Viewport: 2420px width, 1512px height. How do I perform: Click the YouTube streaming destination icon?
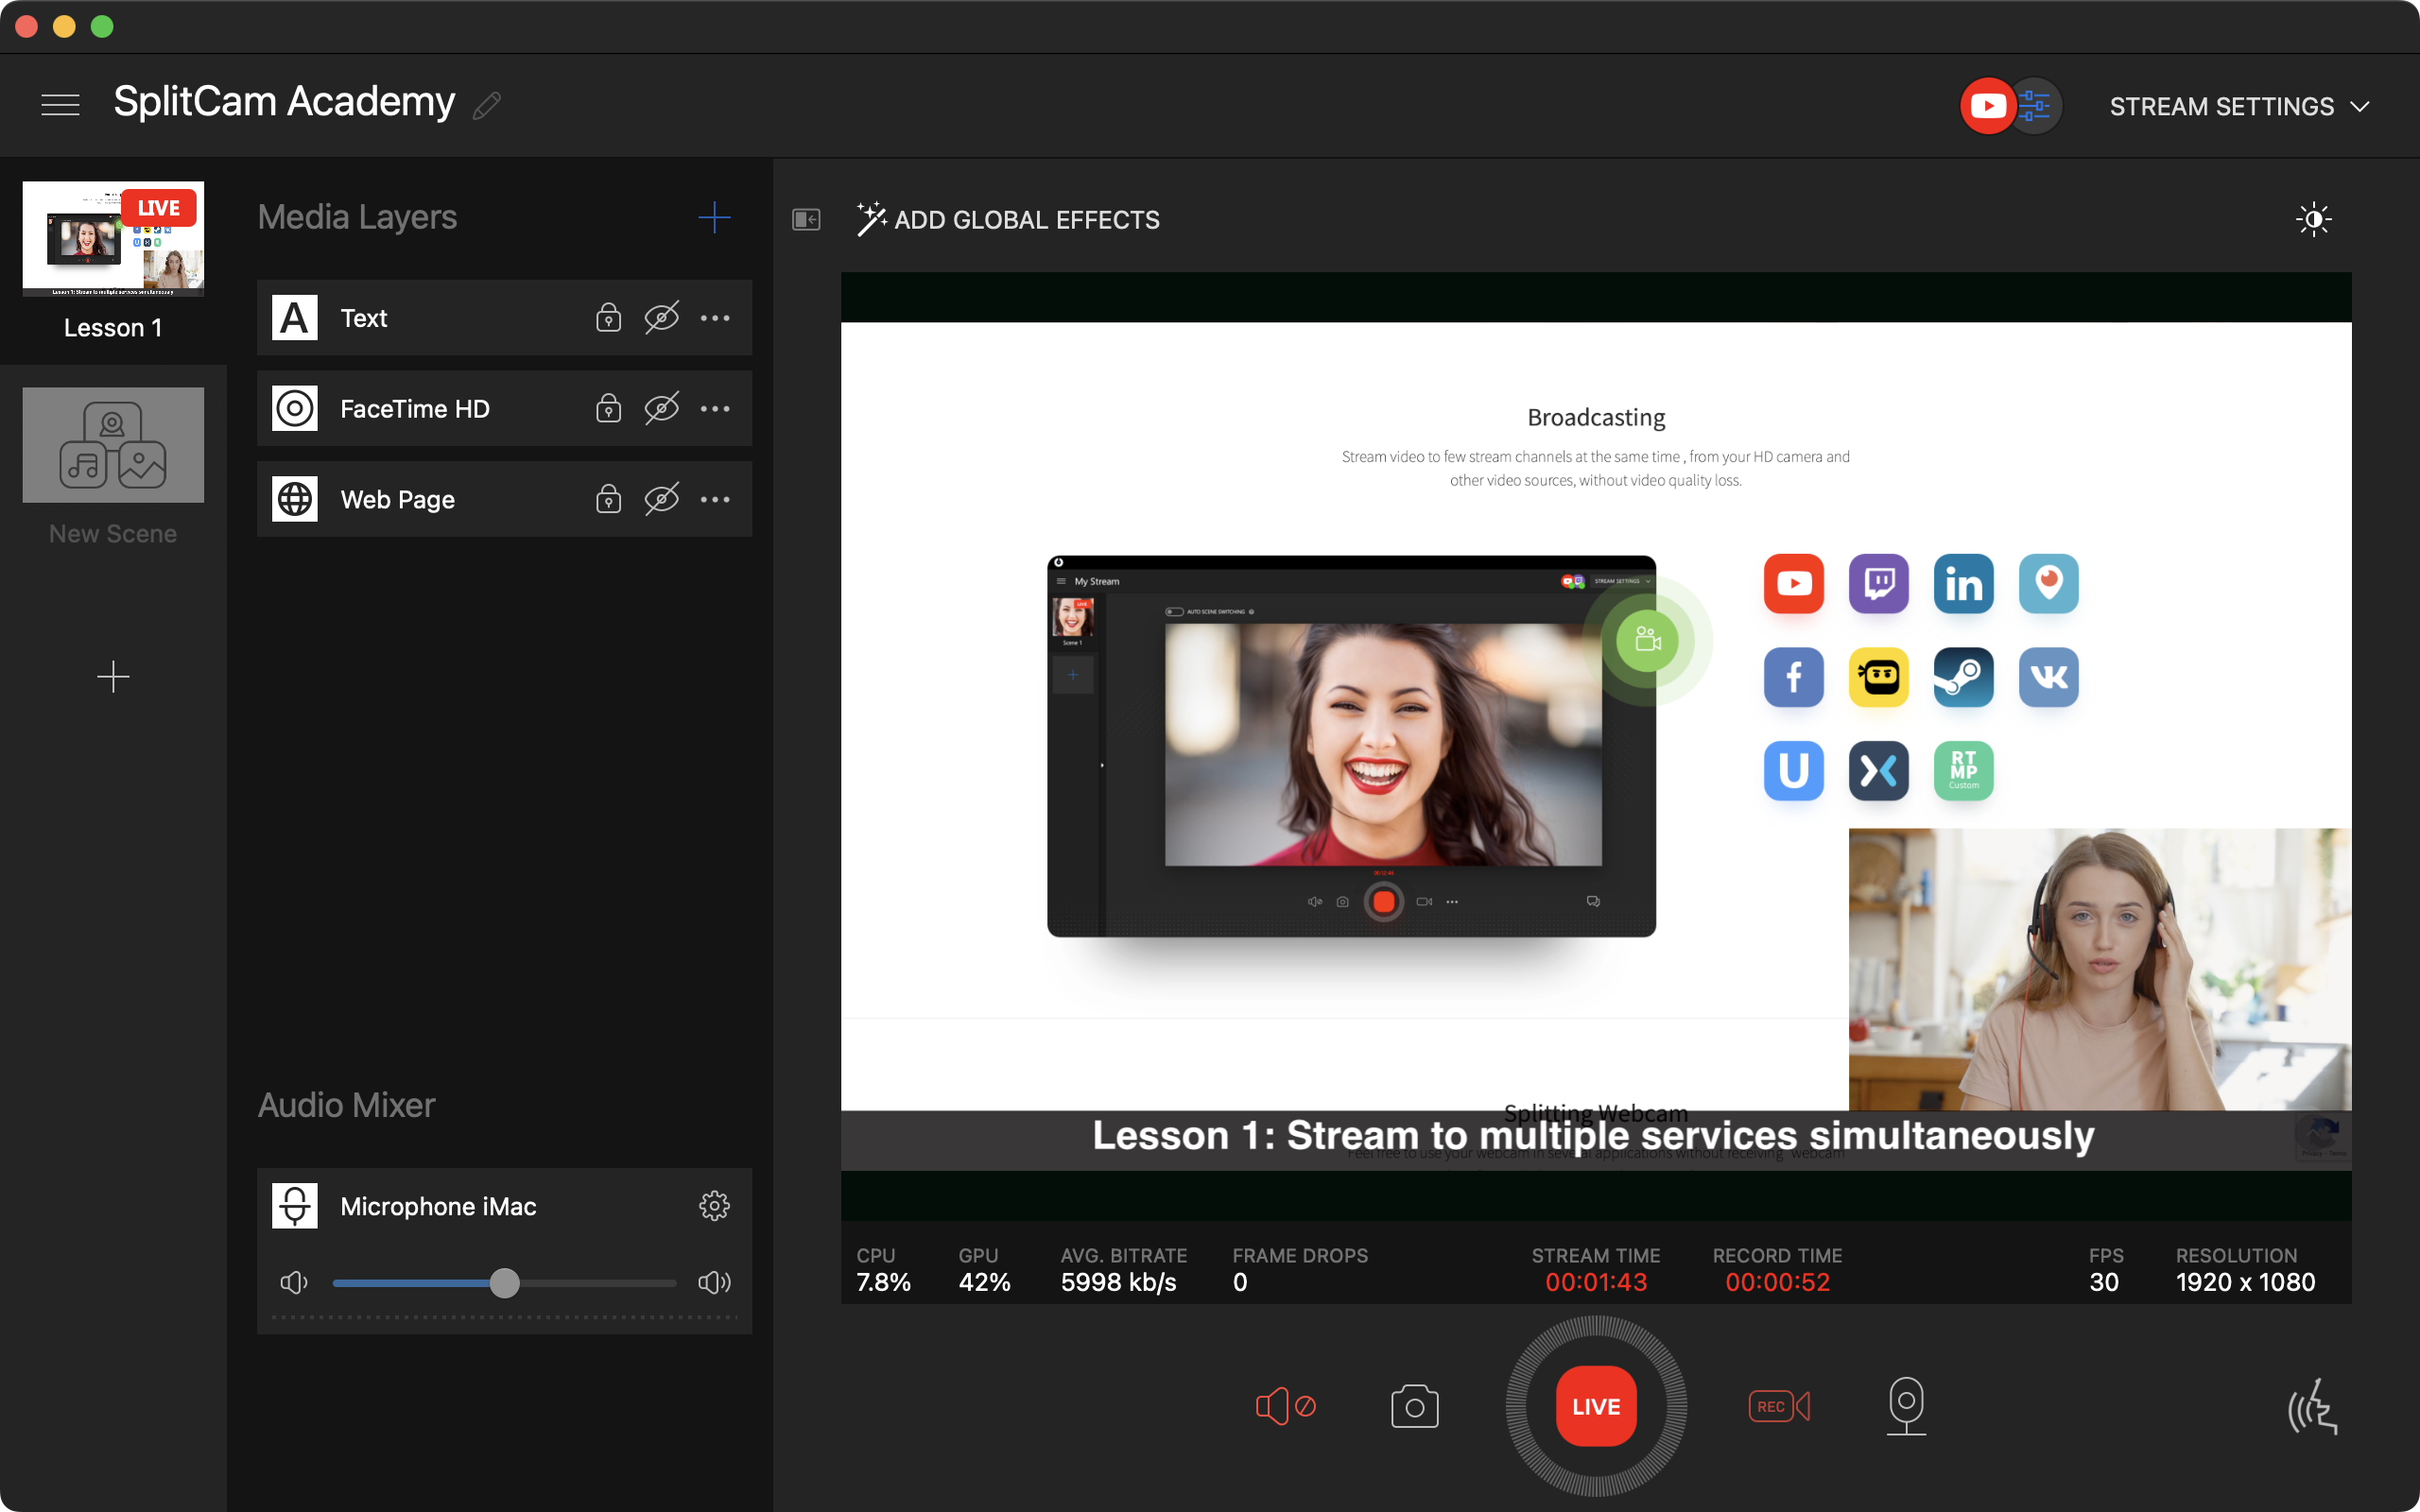pos(1988,105)
